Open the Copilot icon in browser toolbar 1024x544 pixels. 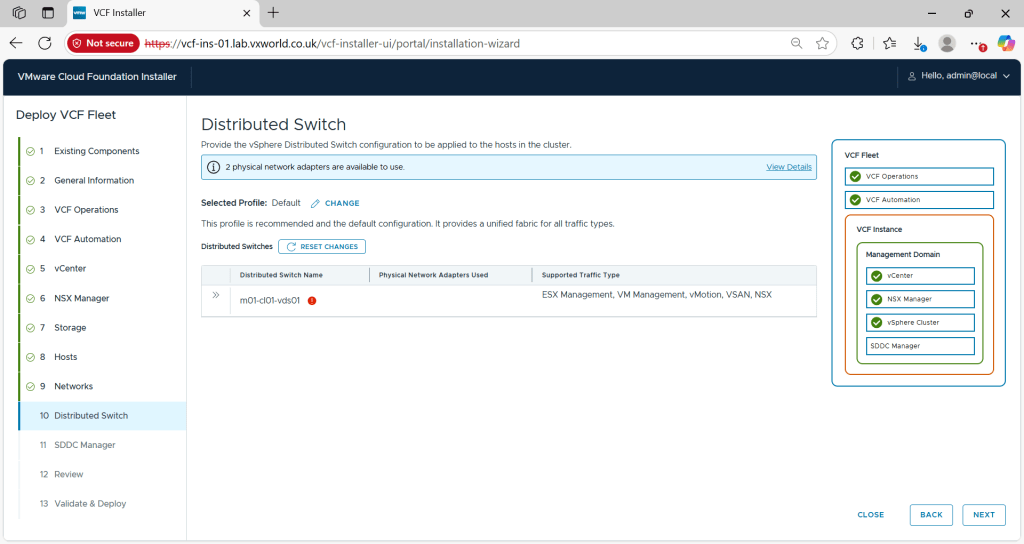tap(1006, 43)
